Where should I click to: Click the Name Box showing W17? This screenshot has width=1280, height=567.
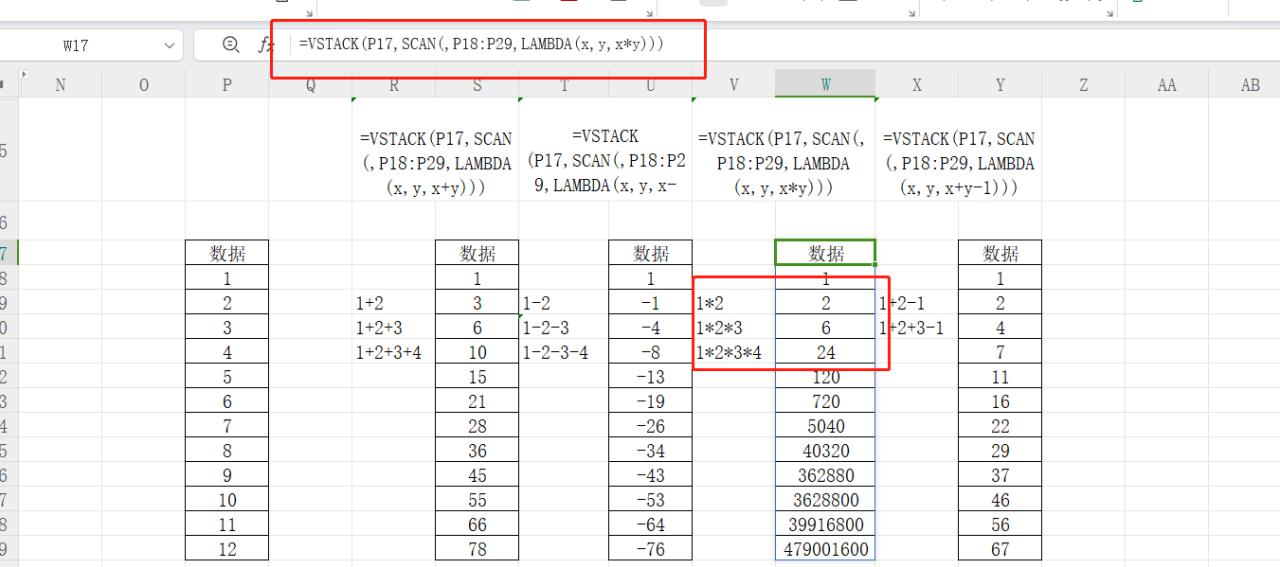[x=75, y=46]
